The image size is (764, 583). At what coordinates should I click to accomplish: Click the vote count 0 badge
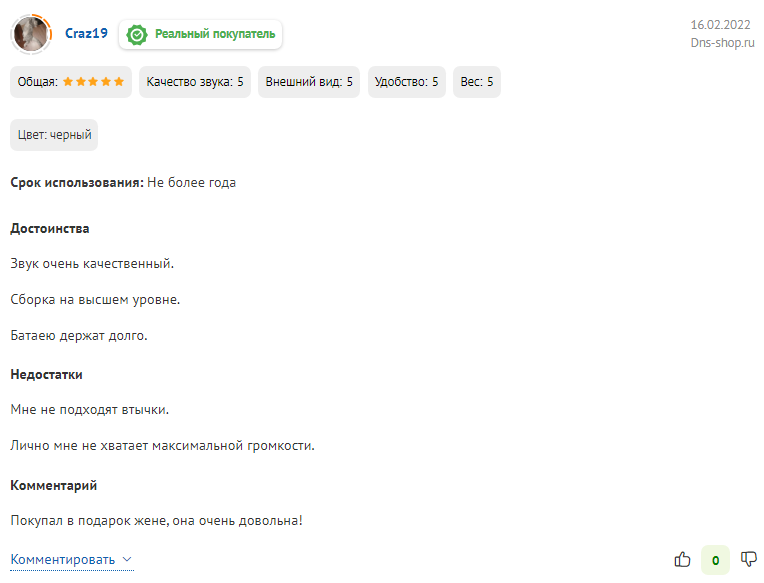[715, 560]
